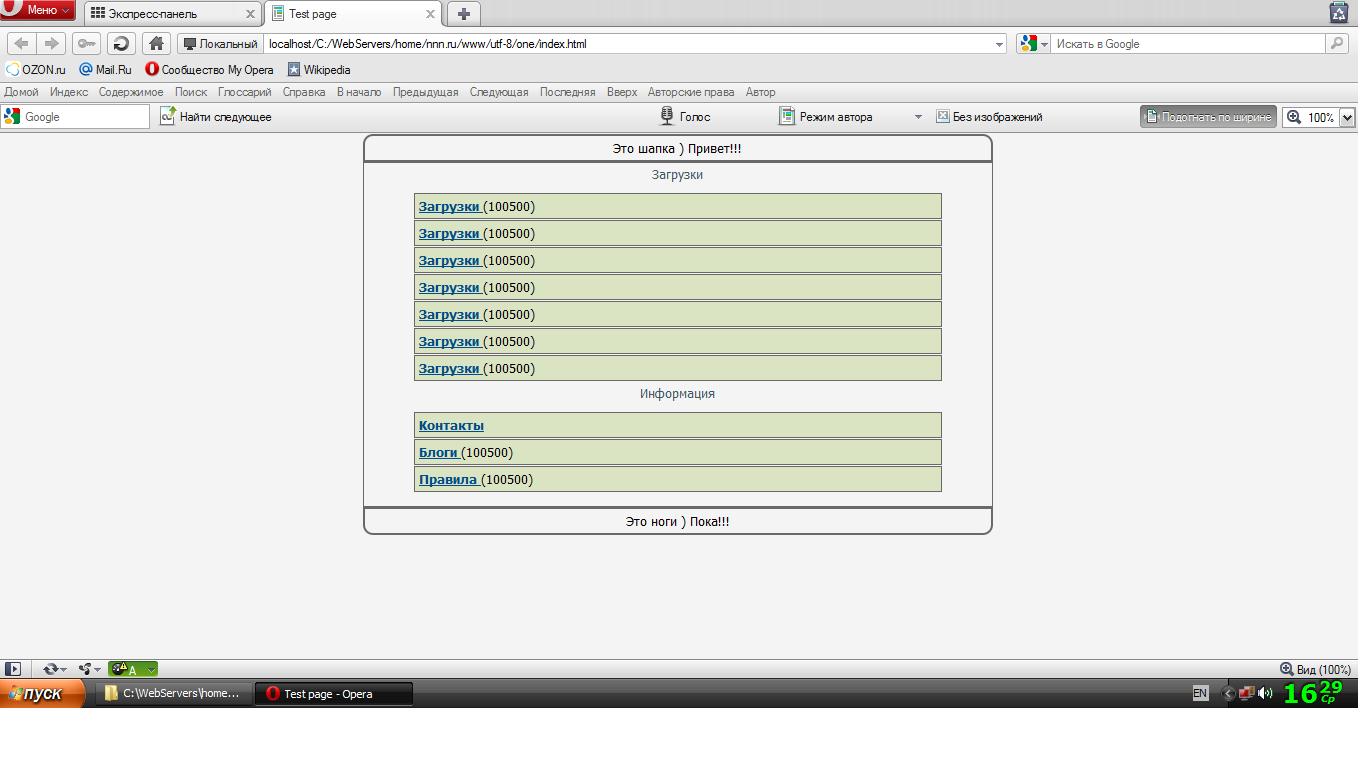Viewport: 1360px width, 768px height.
Task: Click the 'Вид (100%)' zoom control
Action: (x=1315, y=669)
